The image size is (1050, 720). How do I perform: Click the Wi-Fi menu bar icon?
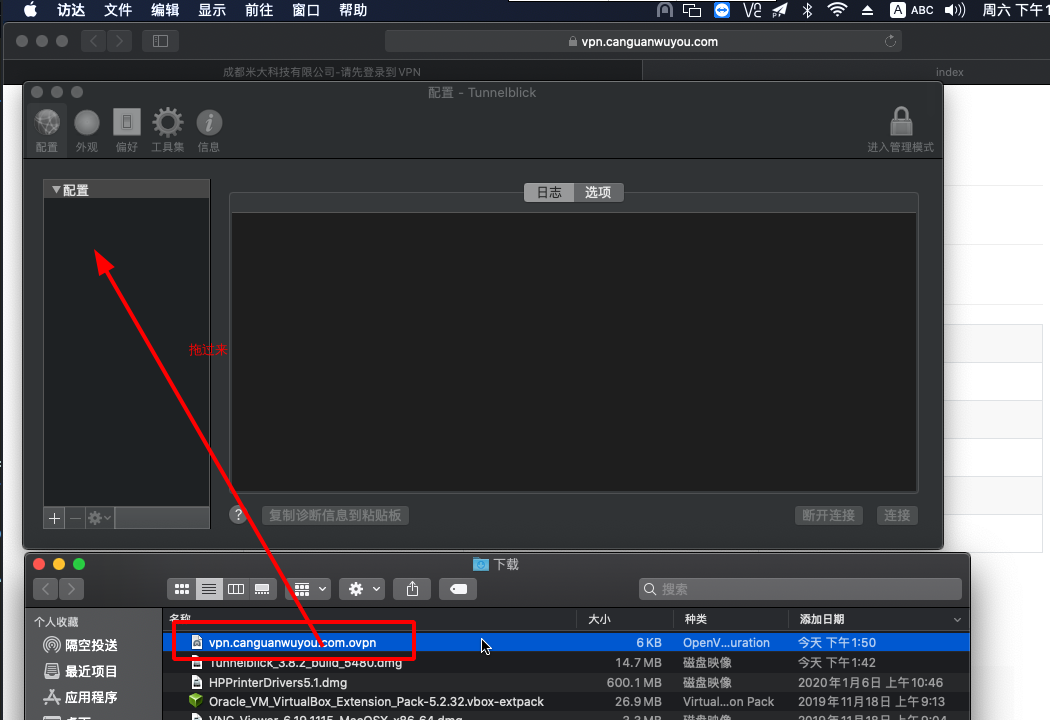(x=837, y=10)
